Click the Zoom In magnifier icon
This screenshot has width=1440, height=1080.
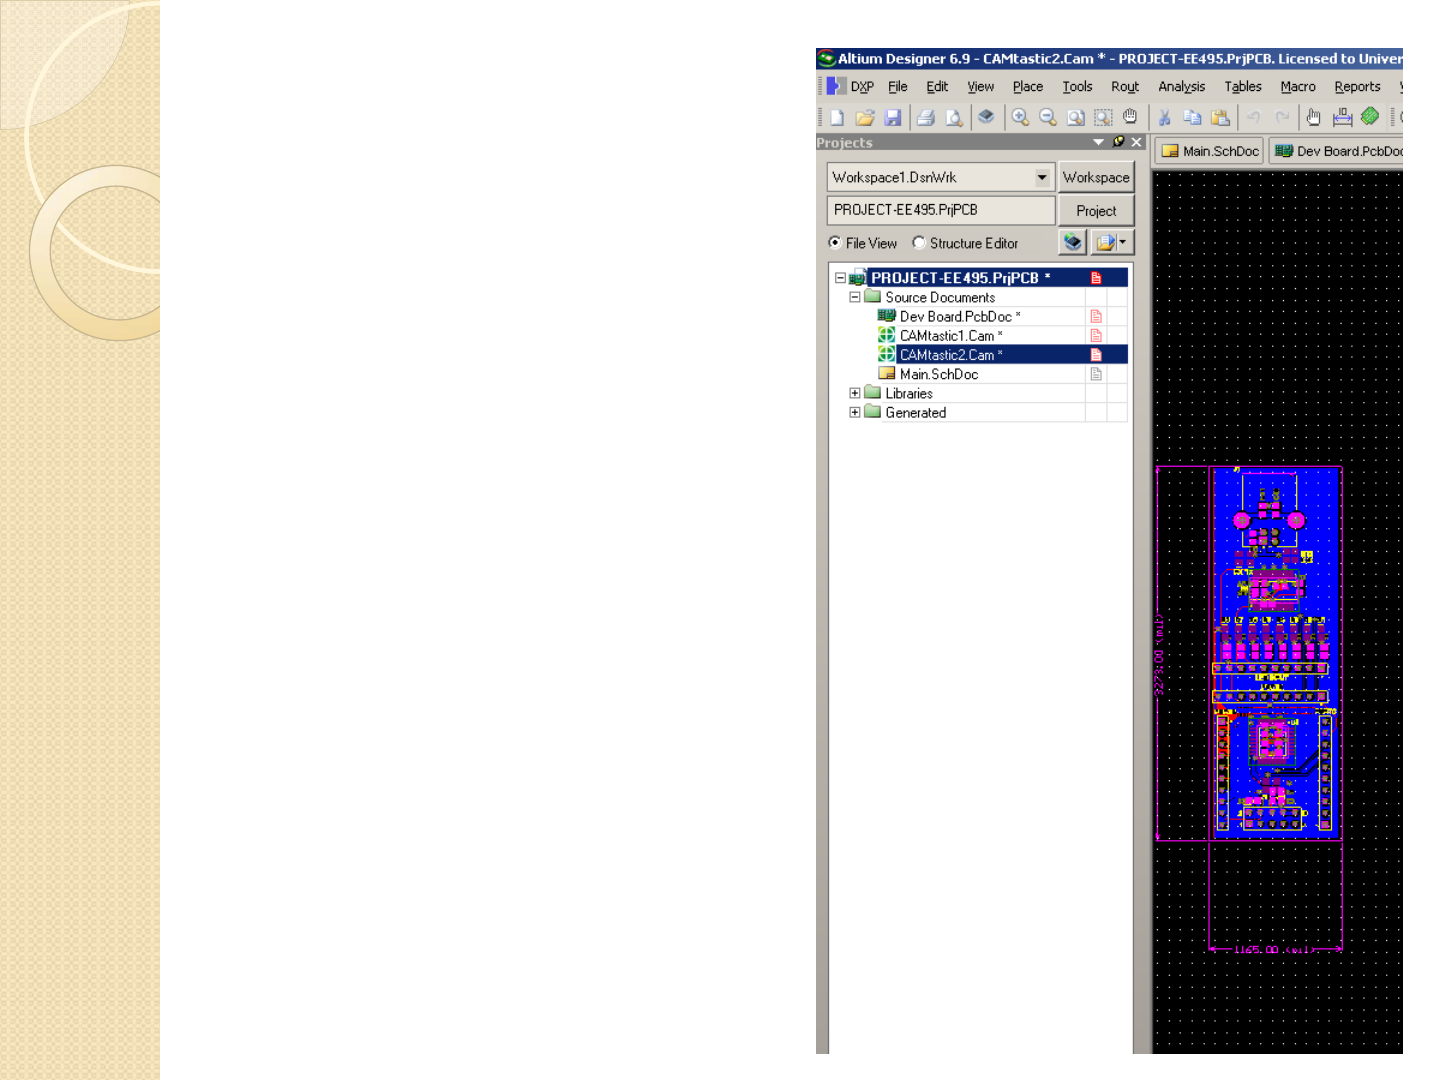coord(1020,117)
